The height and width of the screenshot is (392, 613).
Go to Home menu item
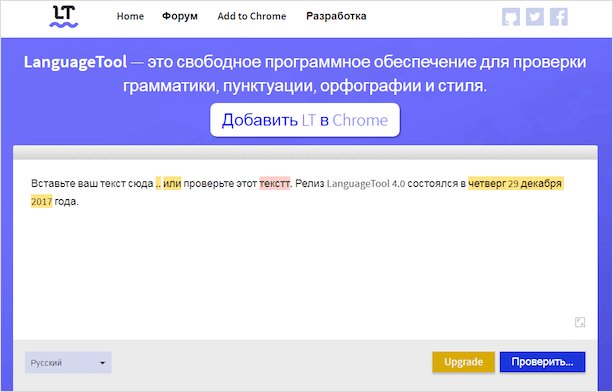click(130, 16)
